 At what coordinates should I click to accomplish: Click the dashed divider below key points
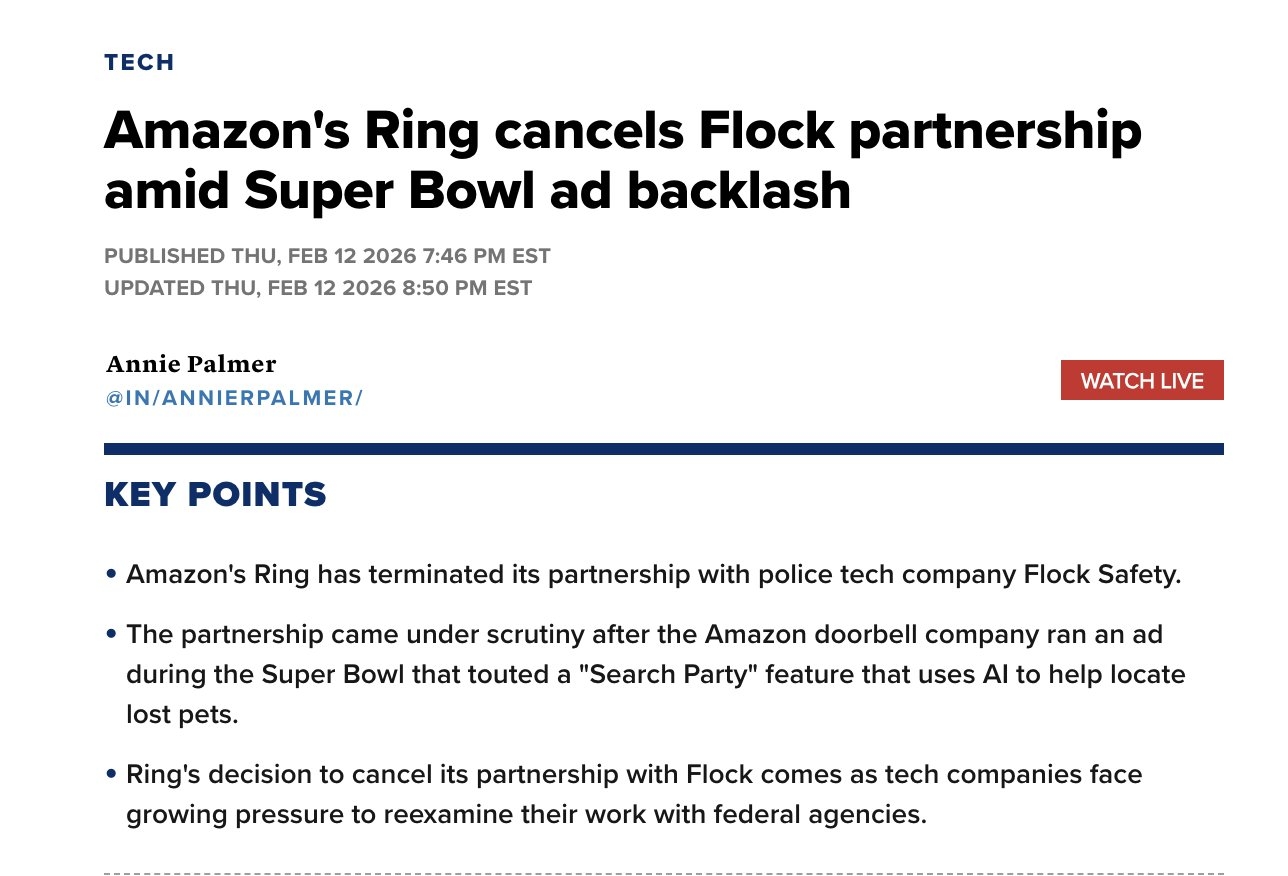click(663, 873)
